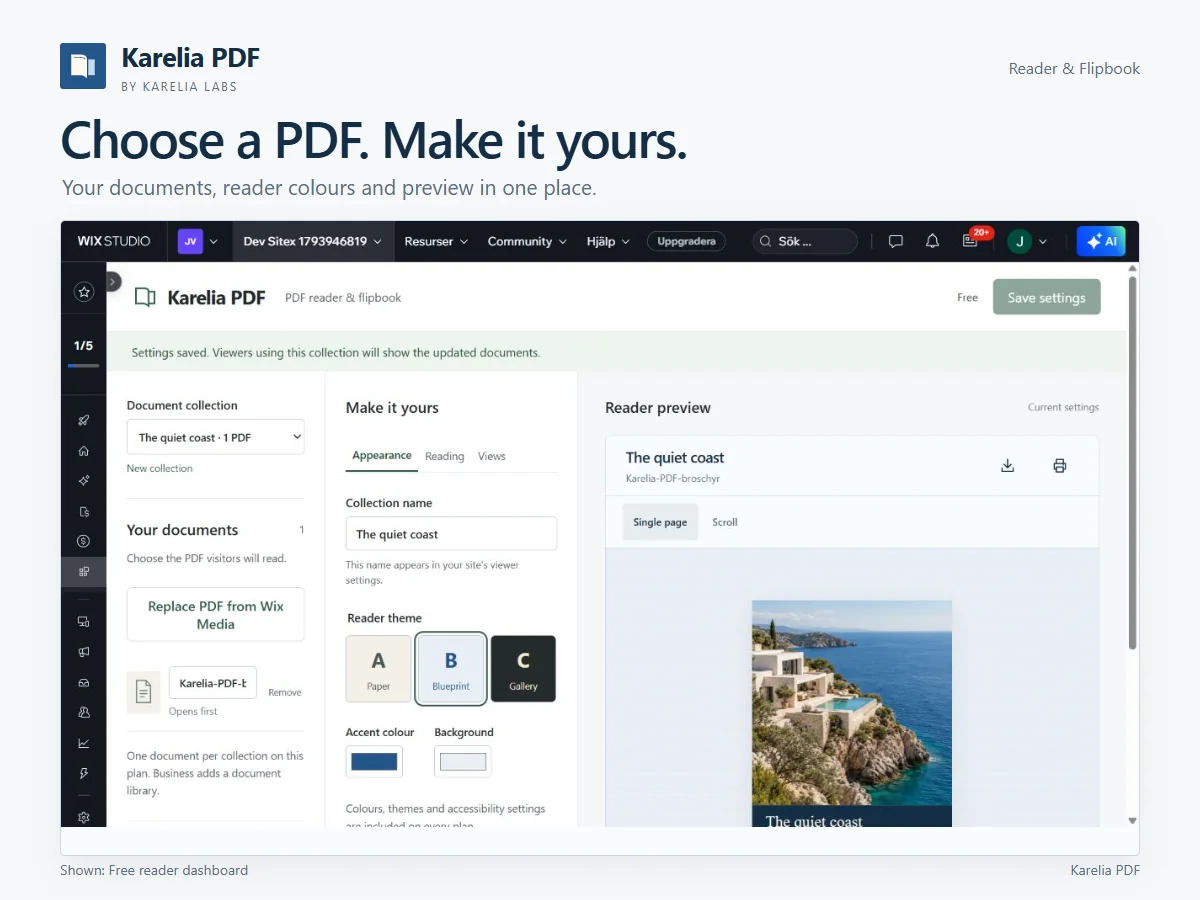
Task: Go to the home icon in sidebar
Action: point(84,451)
